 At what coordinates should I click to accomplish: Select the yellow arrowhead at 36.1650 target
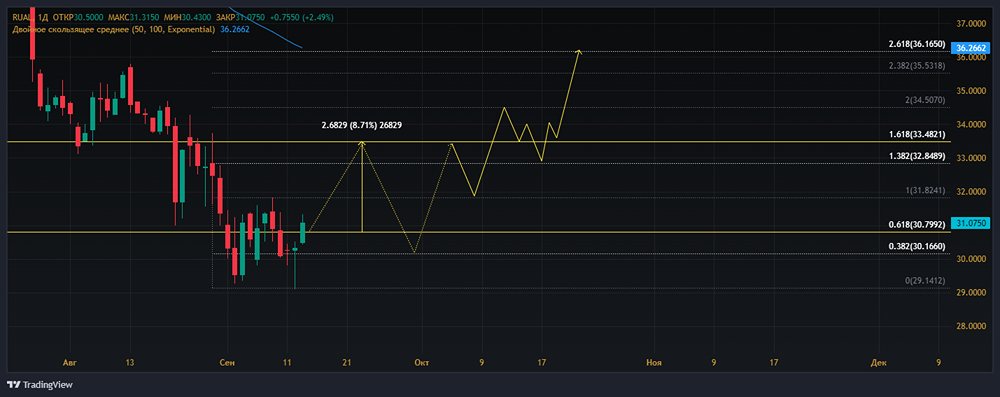pos(579,52)
